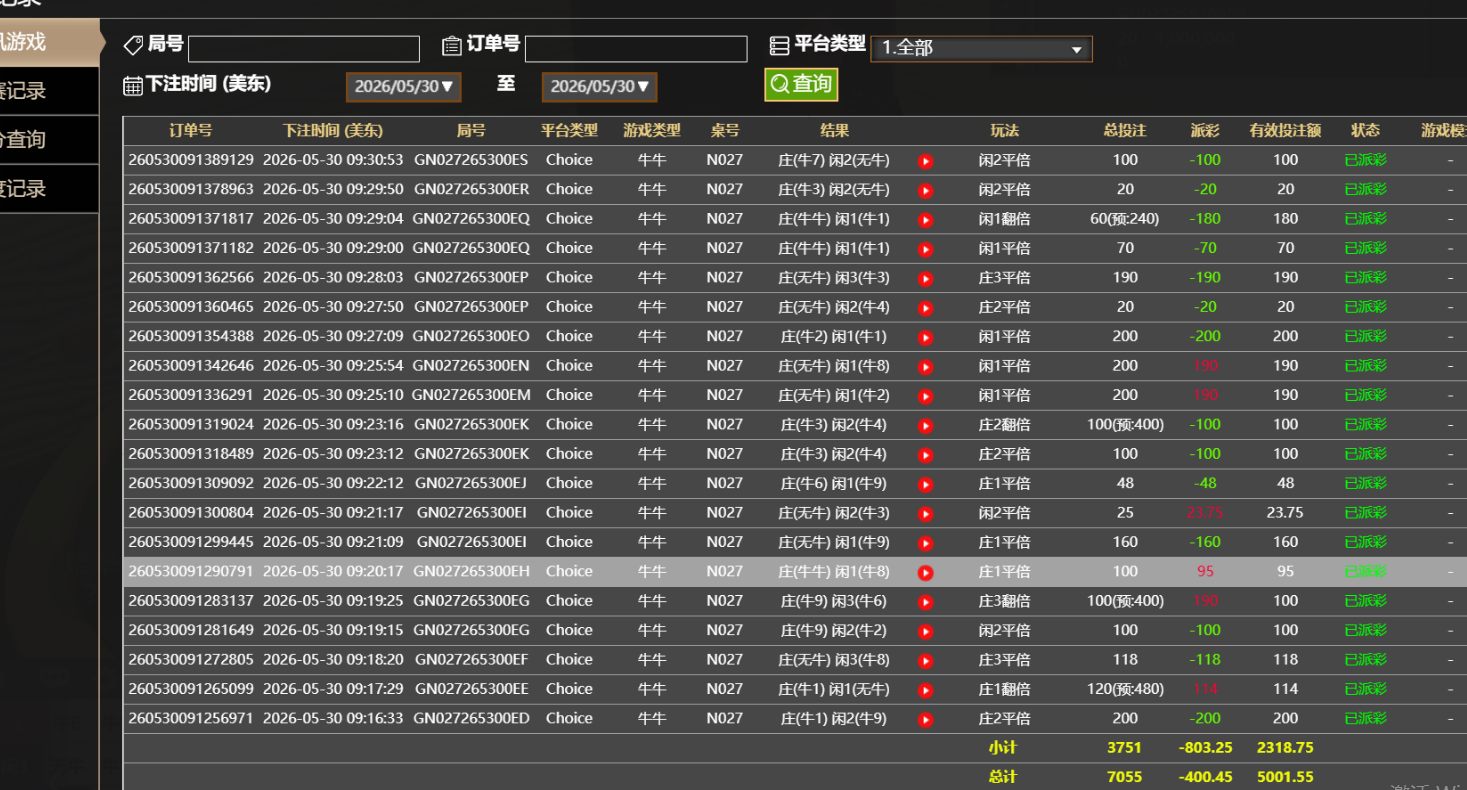This screenshot has height=790, width=1467.
Task: Play replay for order 260530091283137
Action: tap(926, 602)
